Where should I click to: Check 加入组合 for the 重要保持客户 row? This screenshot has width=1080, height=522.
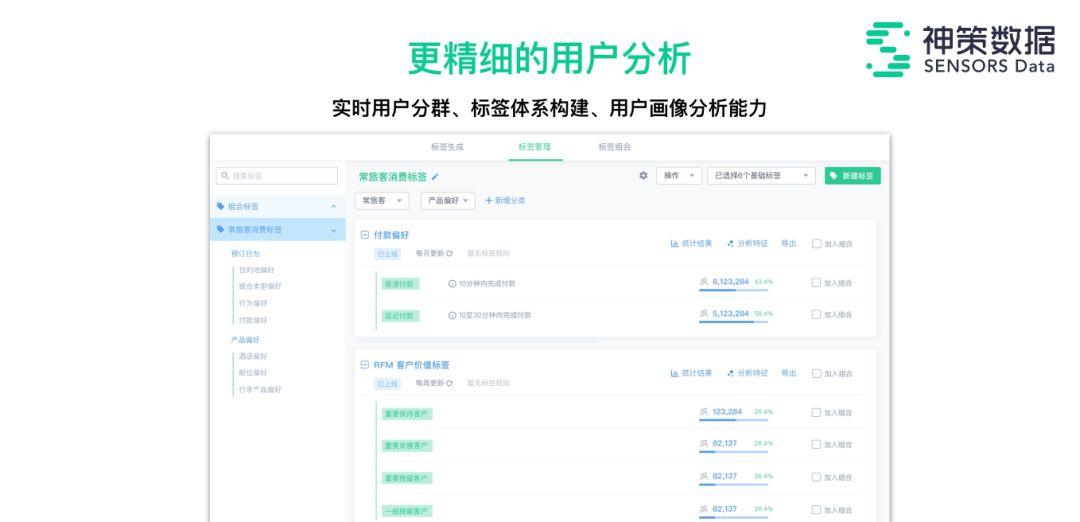(x=816, y=413)
